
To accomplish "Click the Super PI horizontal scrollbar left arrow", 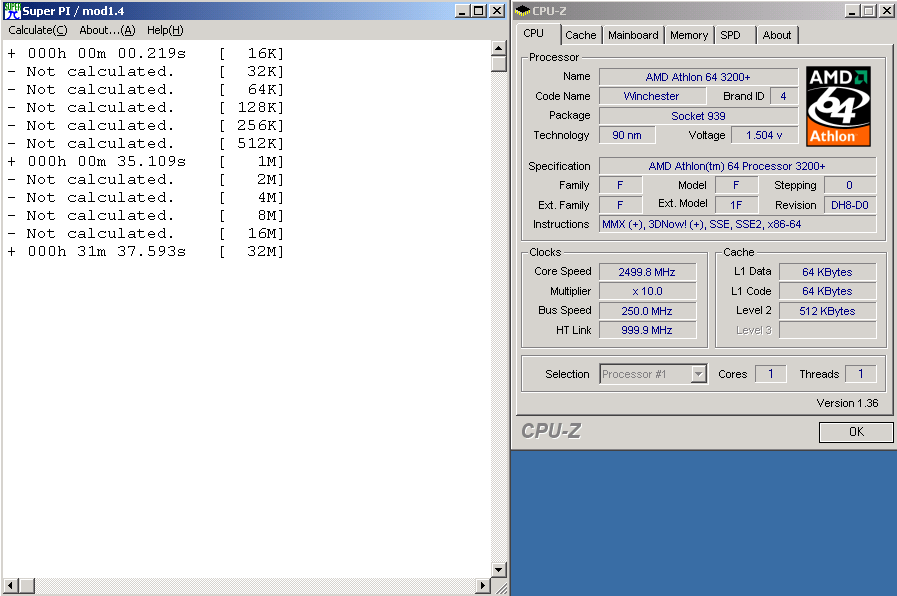I will (10, 586).
